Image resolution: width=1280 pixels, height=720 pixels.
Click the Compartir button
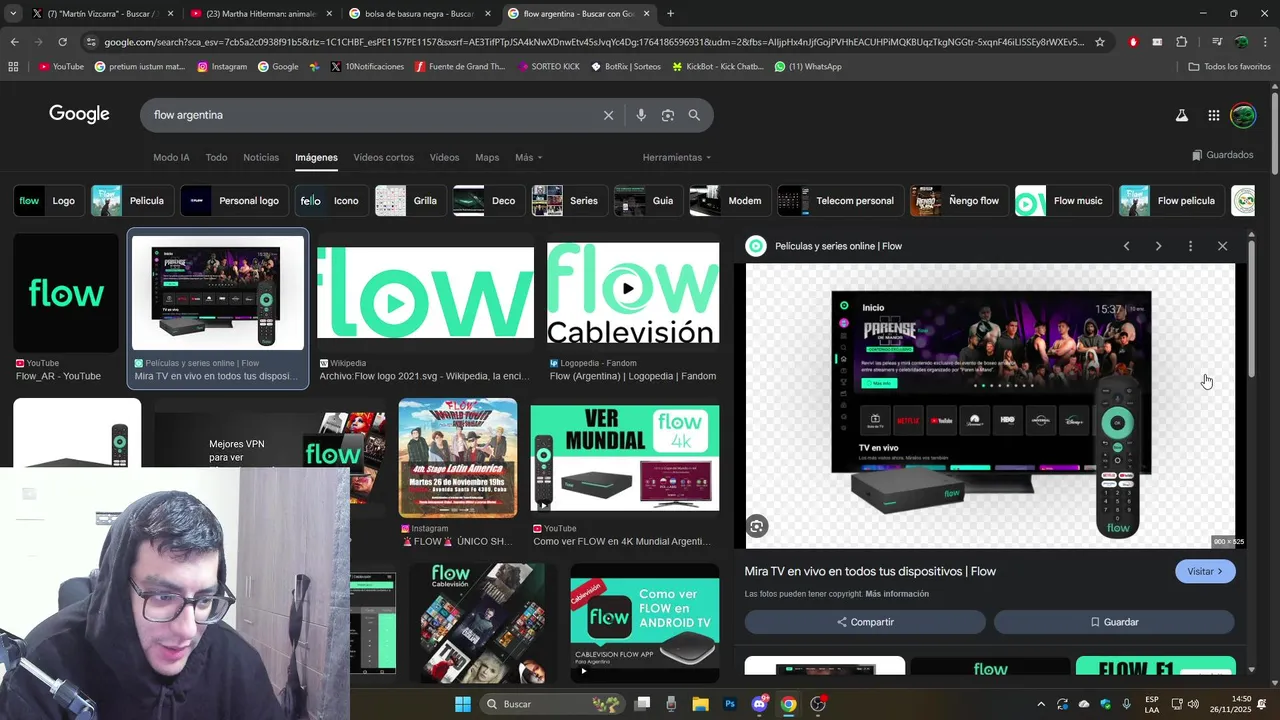[x=865, y=622]
